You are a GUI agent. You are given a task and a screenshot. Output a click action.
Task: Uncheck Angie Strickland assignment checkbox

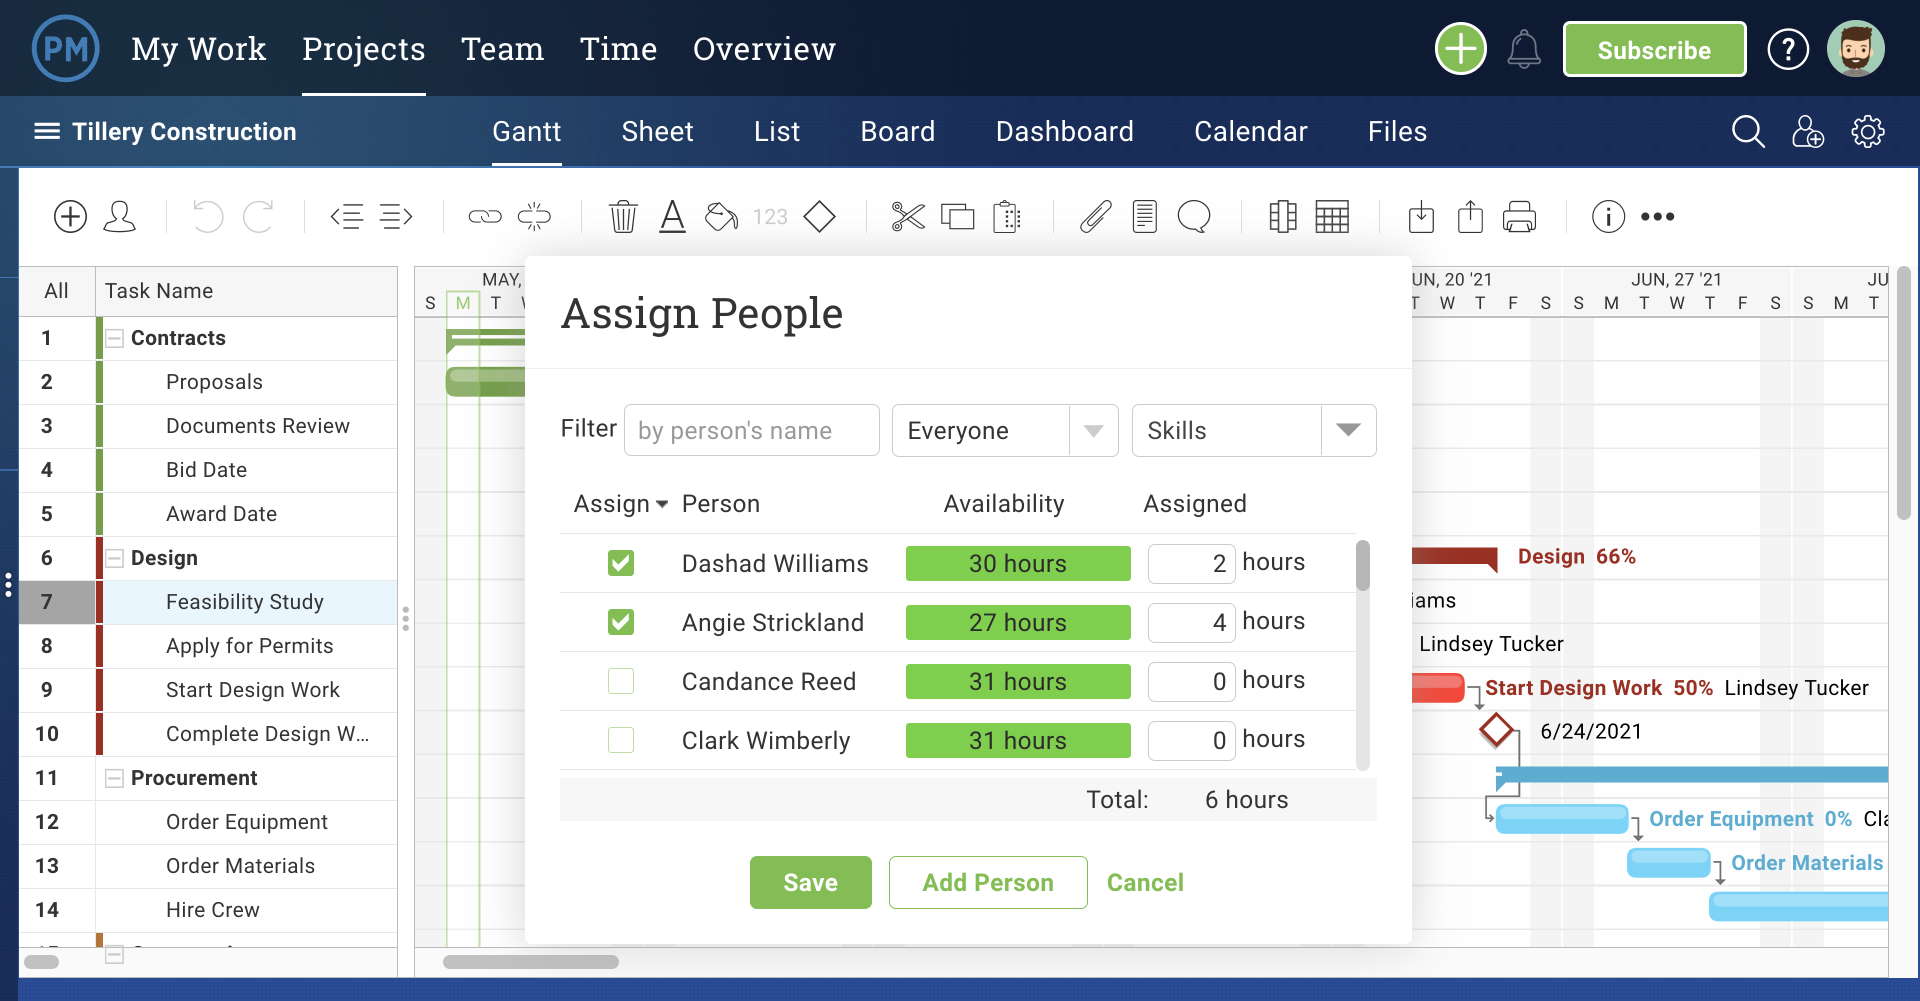pyautogui.click(x=621, y=622)
